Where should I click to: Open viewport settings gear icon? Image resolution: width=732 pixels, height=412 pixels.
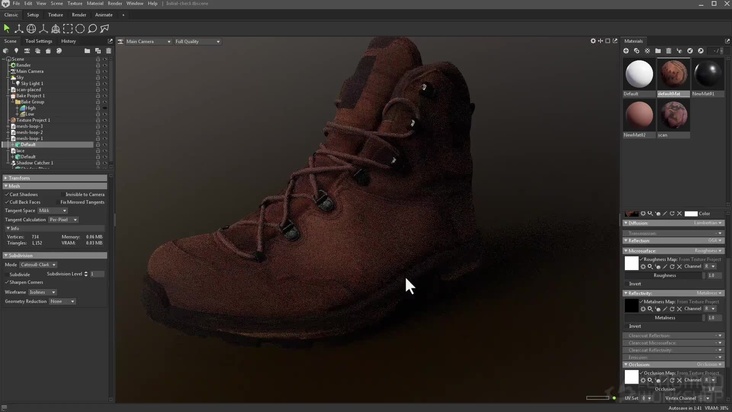[593, 41]
